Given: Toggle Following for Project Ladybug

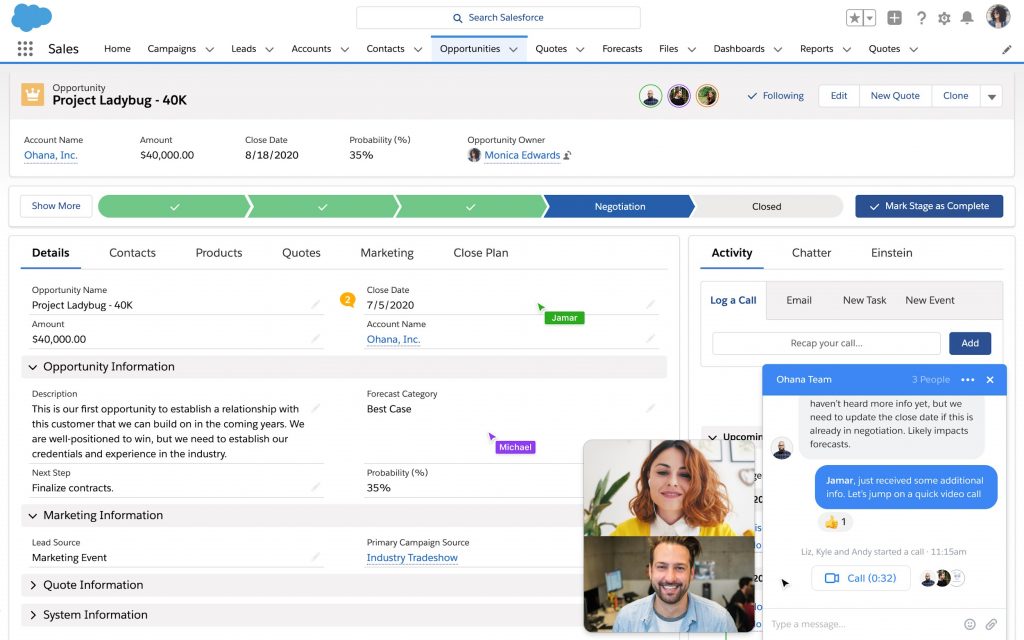Looking at the screenshot, I should point(776,95).
